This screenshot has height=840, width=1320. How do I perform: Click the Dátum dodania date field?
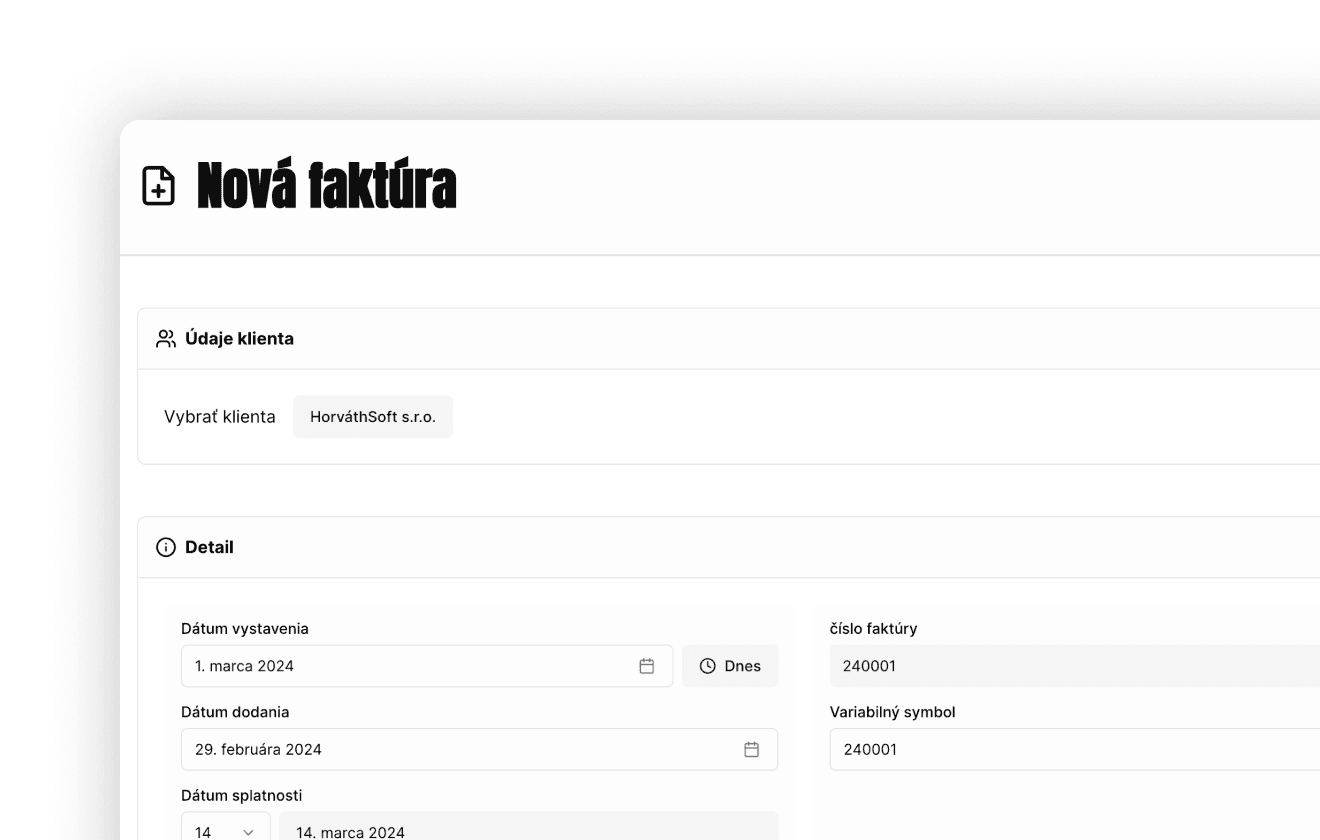pos(460,749)
